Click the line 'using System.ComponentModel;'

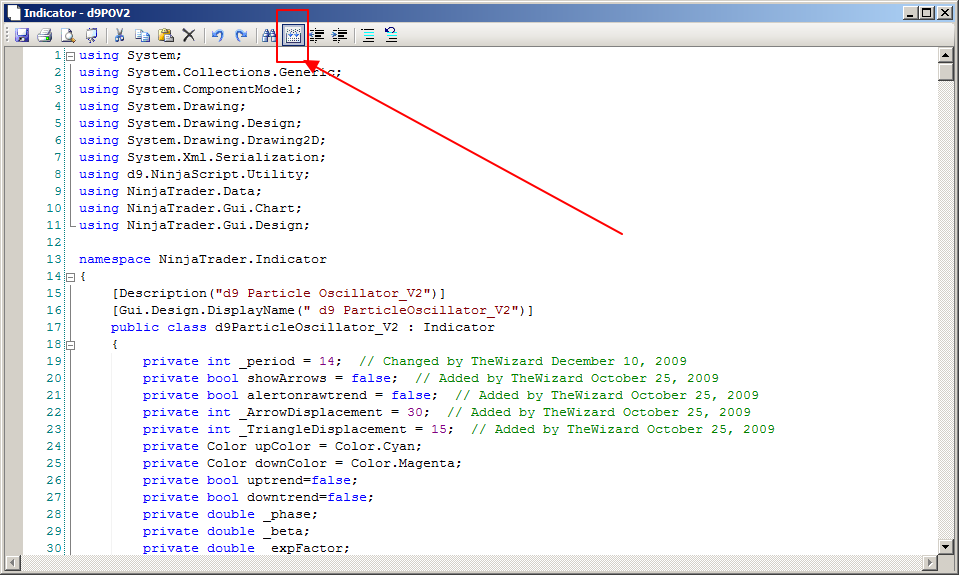(190, 89)
